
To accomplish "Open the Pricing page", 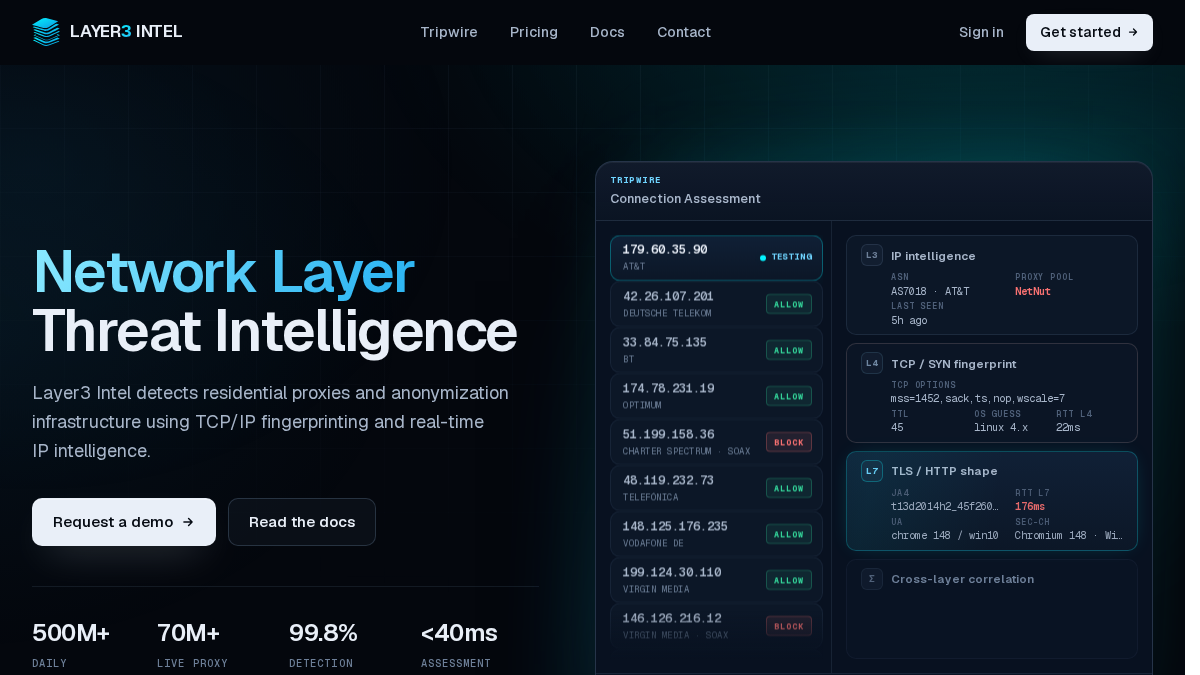I will [x=534, y=32].
